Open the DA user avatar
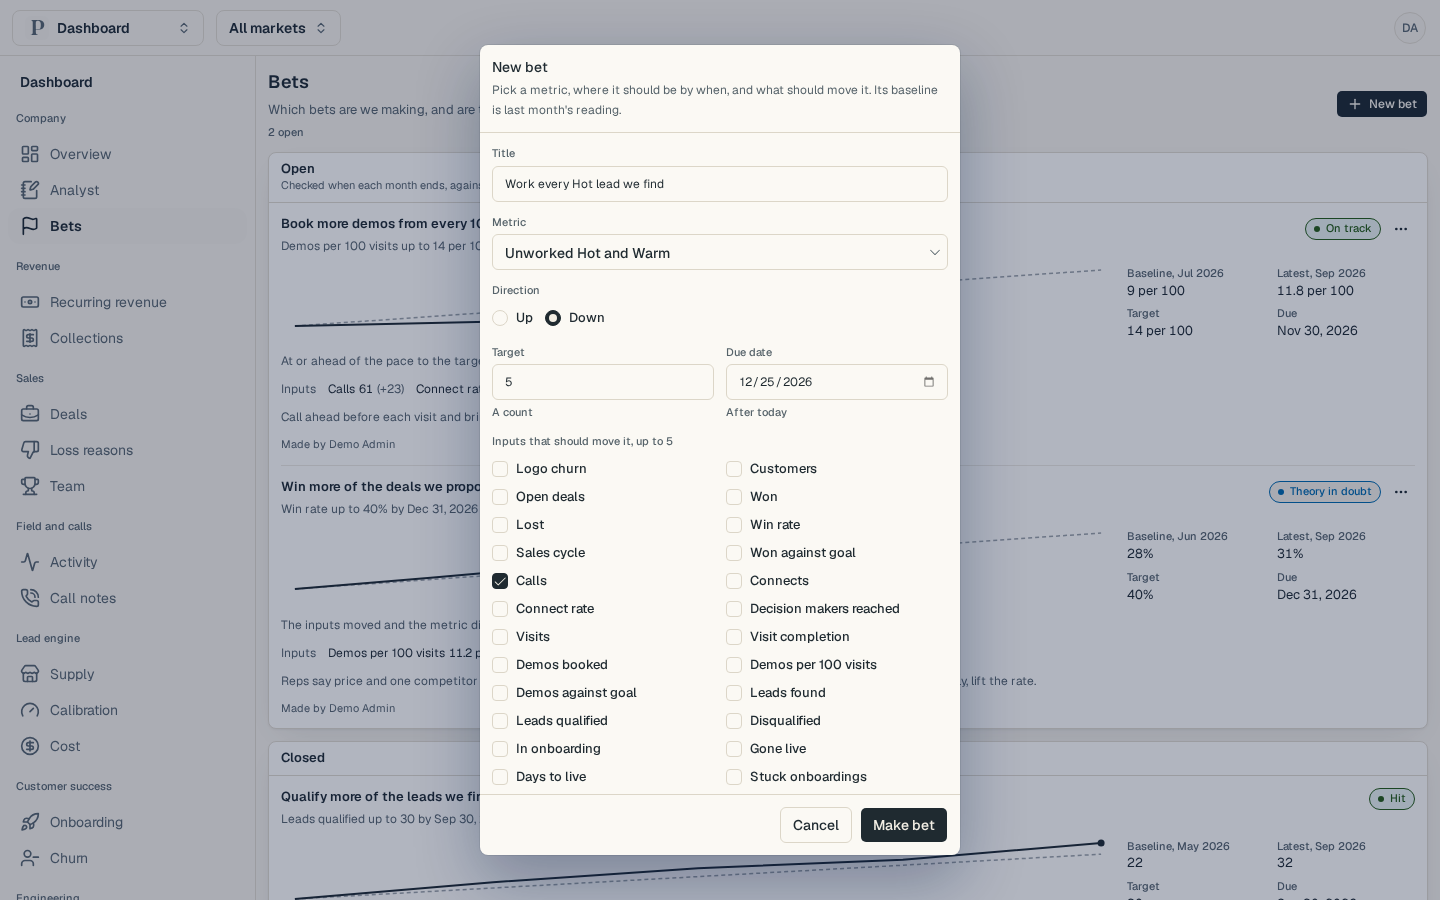The width and height of the screenshot is (1440, 900). pos(1410,28)
